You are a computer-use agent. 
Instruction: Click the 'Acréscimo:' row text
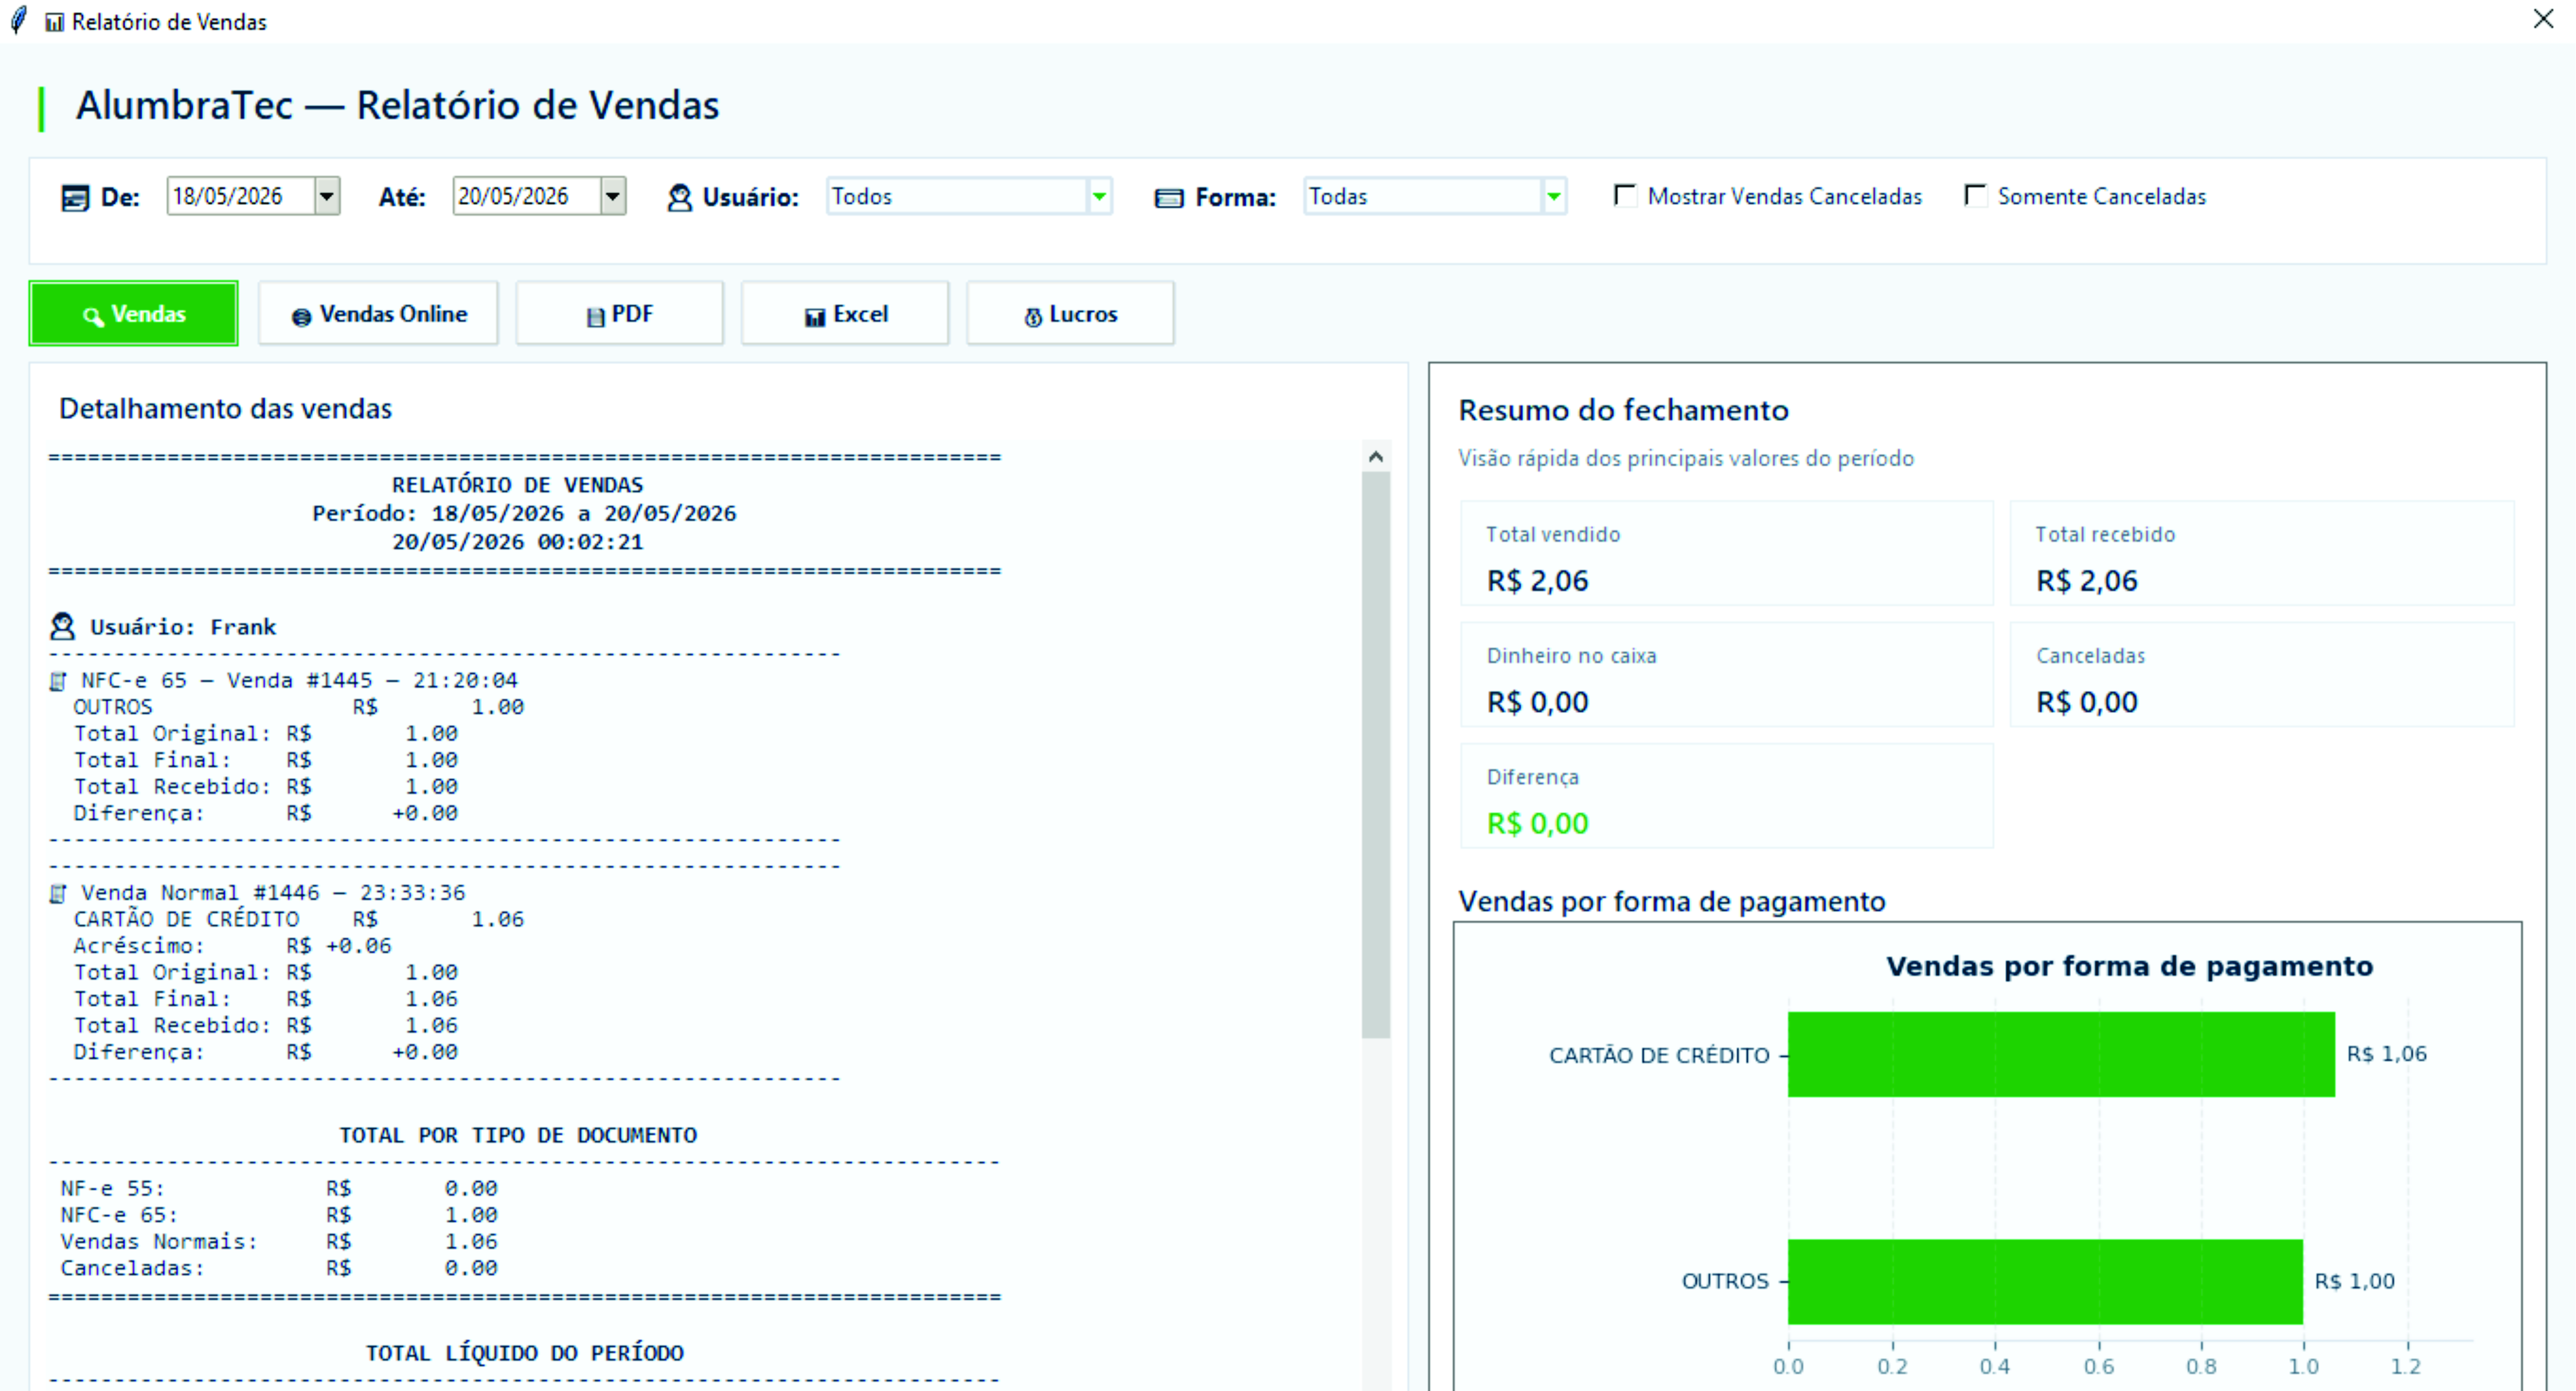click(233, 946)
